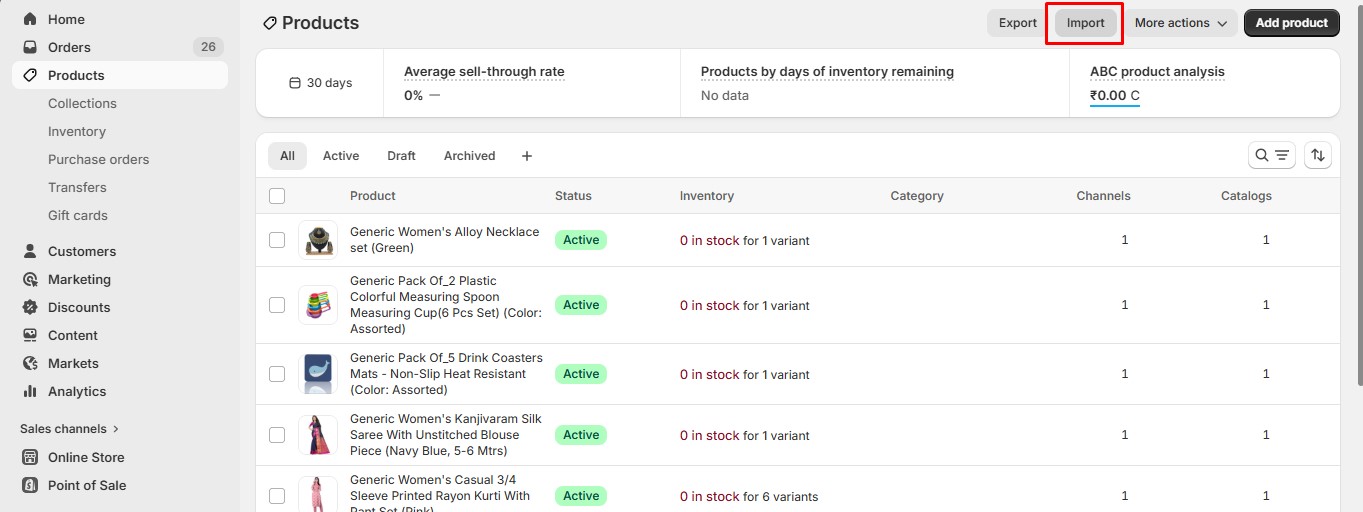Open the 30 days date range picker

click(x=320, y=83)
